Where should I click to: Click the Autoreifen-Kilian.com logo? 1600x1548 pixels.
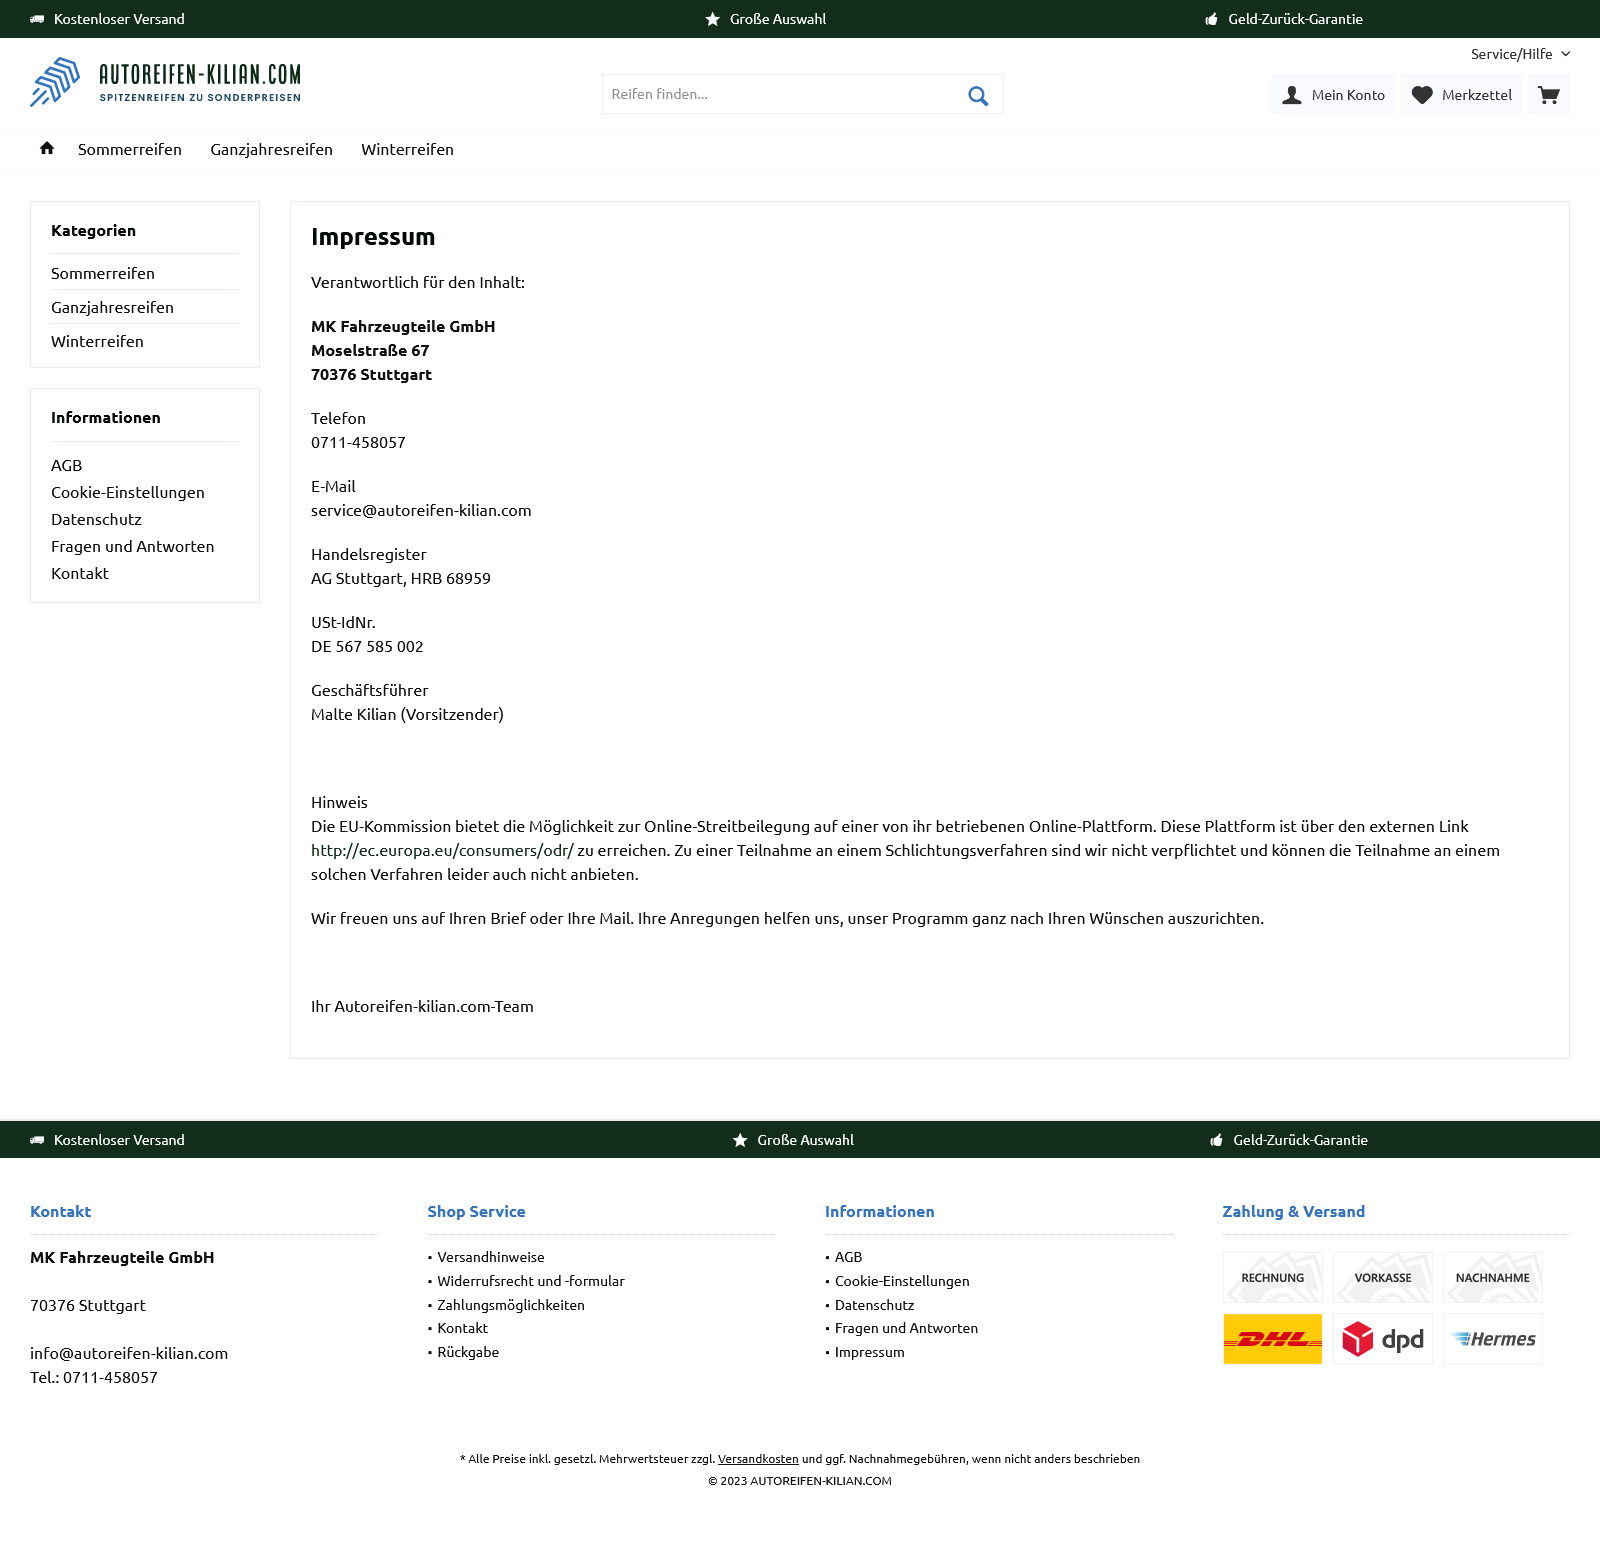tap(165, 82)
